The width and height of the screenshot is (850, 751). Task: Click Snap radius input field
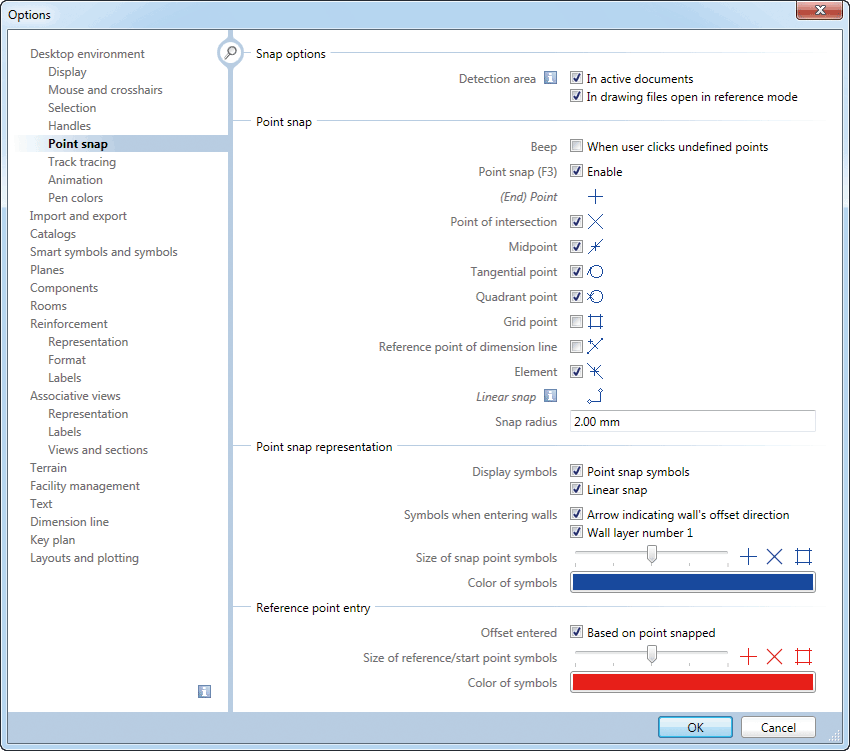pos(693,421)
